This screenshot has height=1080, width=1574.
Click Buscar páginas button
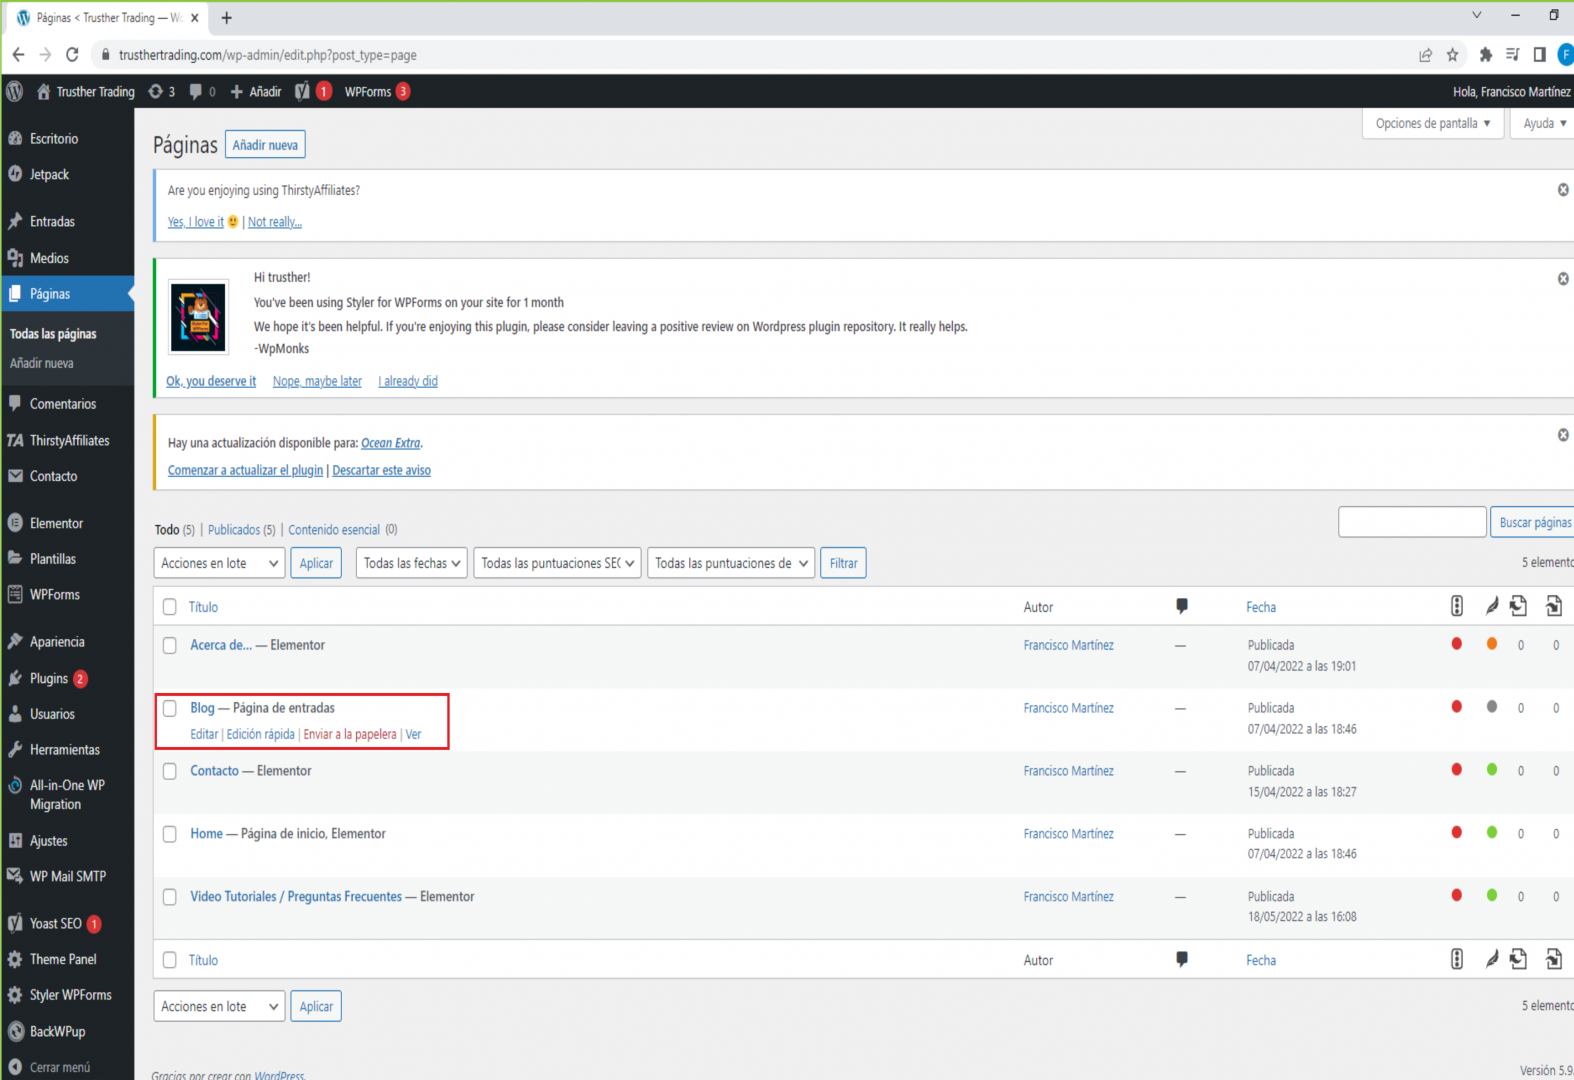point(1534,522)
